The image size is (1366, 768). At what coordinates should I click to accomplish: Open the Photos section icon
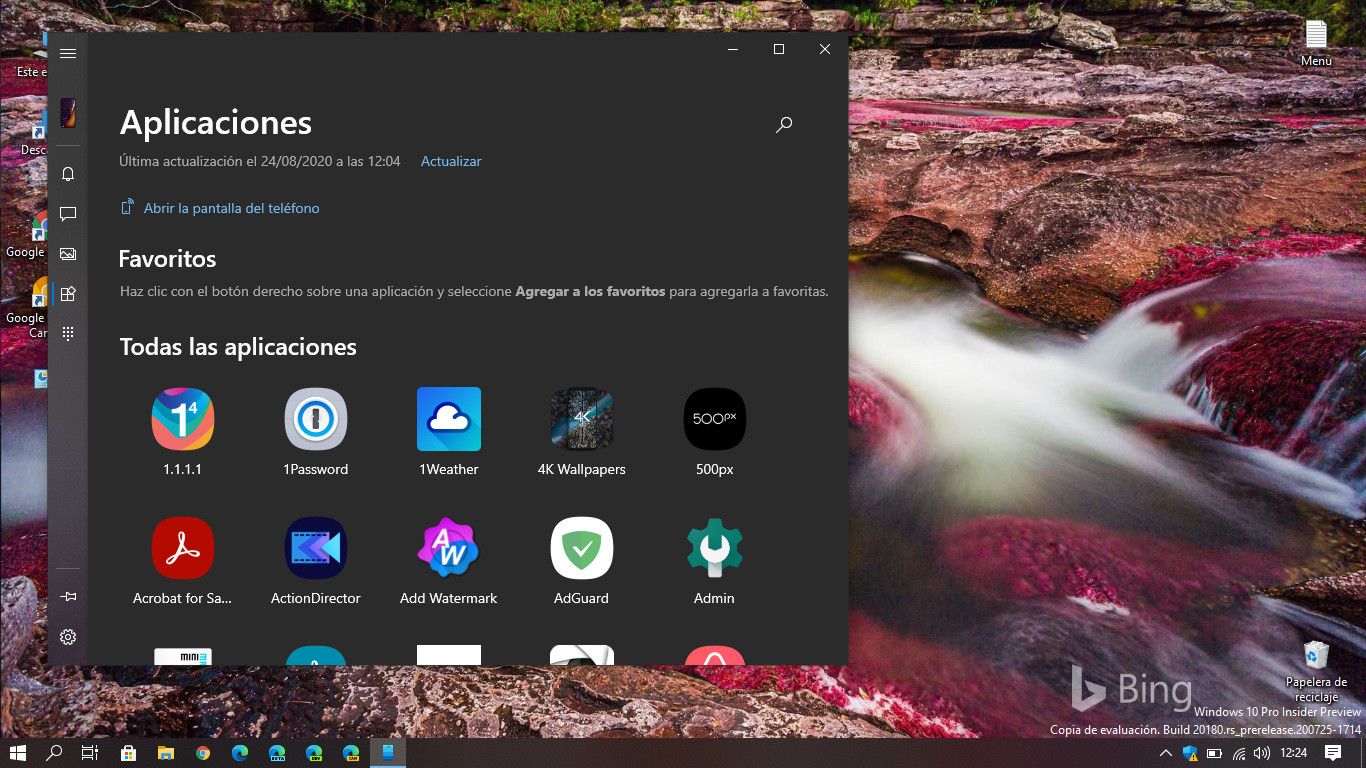coord(68,254)
